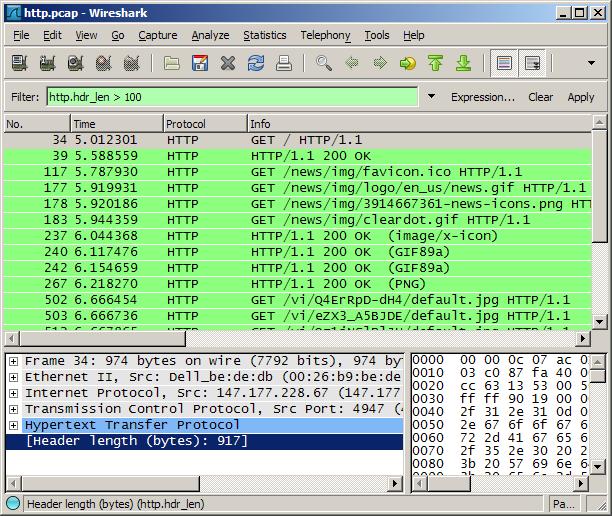This screenshot has width=612, height=516.
Task: Restart the running capture icon
Action: pos(132,63)
